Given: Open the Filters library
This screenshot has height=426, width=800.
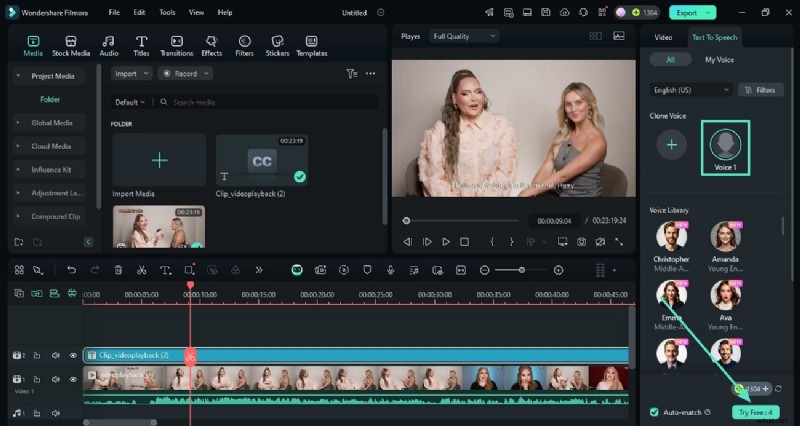Looking at the screenshot, I should pyautogui.click(x=244, y=46).
